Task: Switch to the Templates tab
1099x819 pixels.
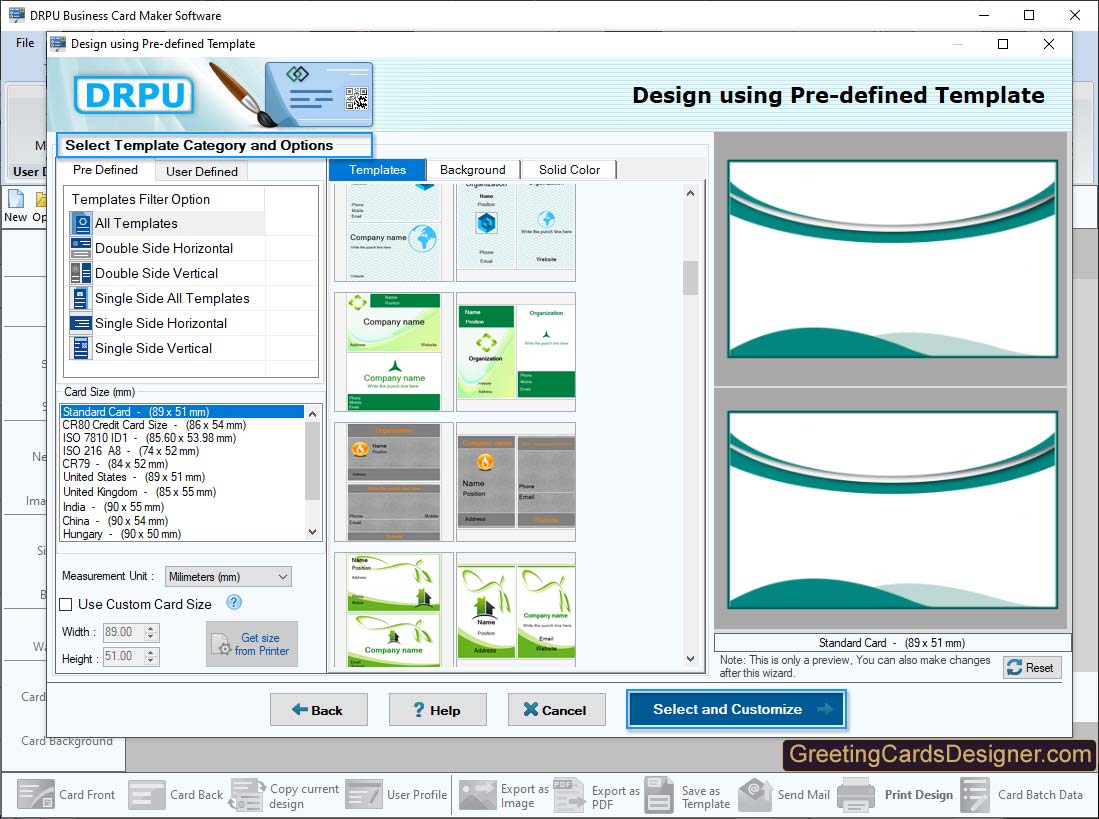Action: click(377, 170)
